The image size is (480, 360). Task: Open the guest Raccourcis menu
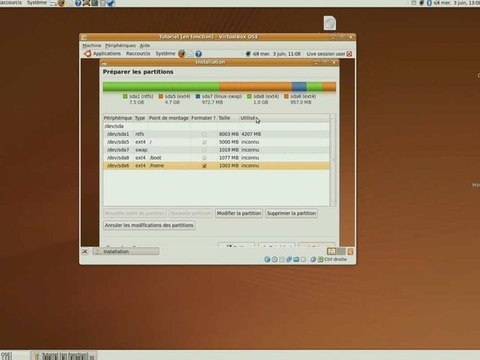coord(138,53)
